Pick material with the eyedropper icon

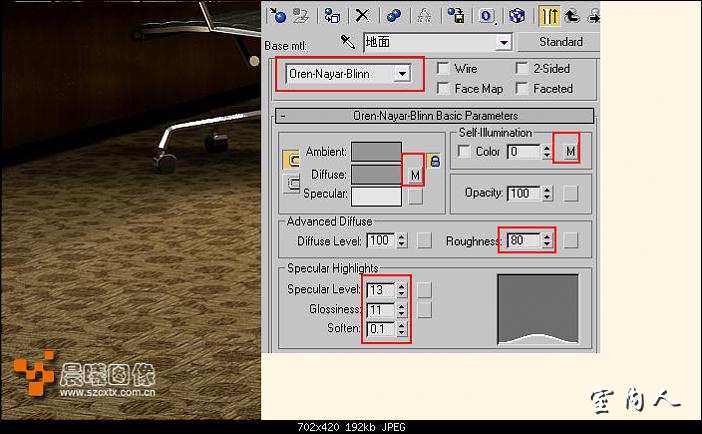point(347,42)
